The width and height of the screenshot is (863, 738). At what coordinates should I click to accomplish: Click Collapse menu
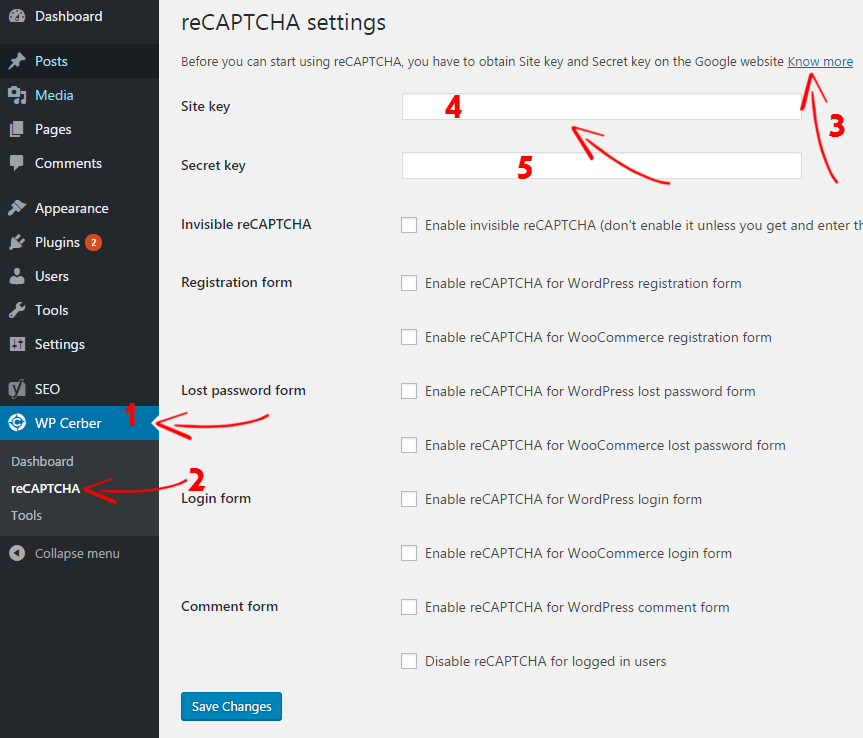coord(77,553)
